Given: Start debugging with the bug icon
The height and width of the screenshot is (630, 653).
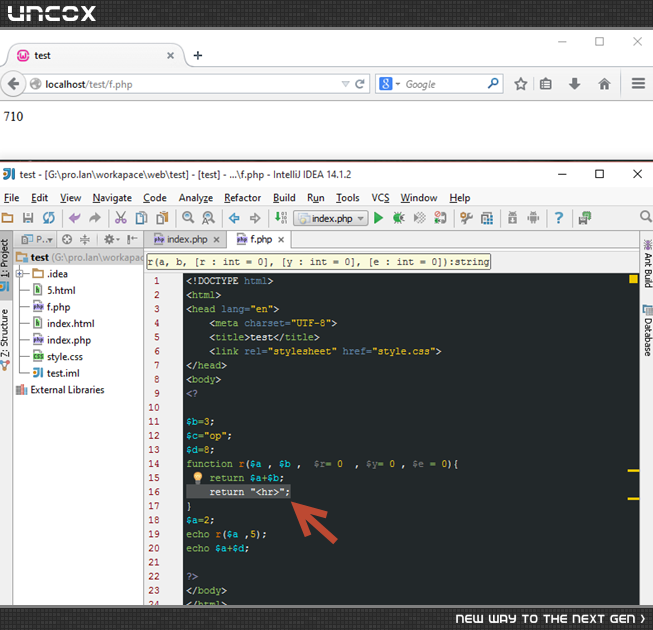Looking at the screenshot, I should pyautogui.click(x=399, y=217).
